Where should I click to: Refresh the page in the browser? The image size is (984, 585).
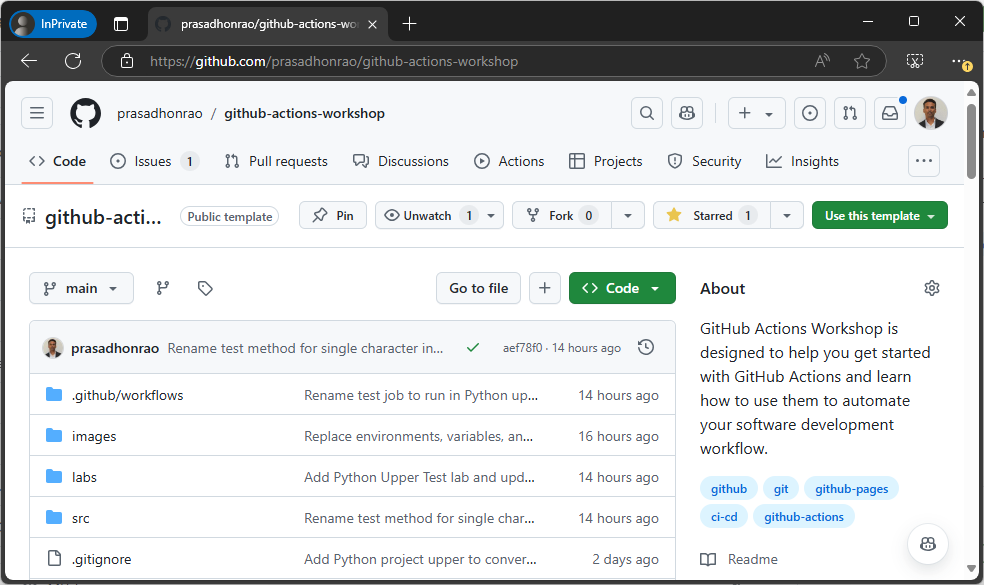[73, 61]
